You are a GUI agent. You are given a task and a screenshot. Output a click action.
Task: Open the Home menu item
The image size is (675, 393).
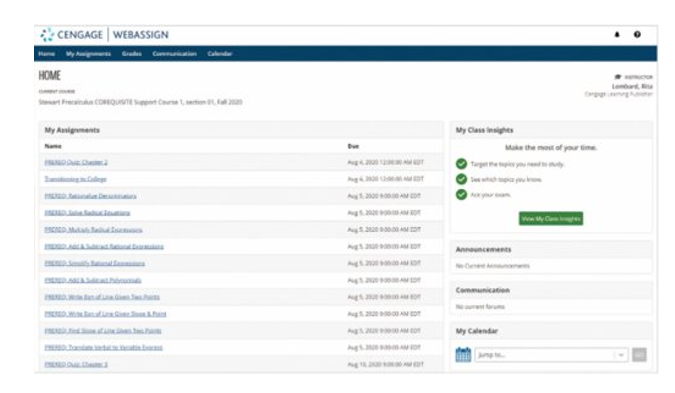tap(46, 54)
